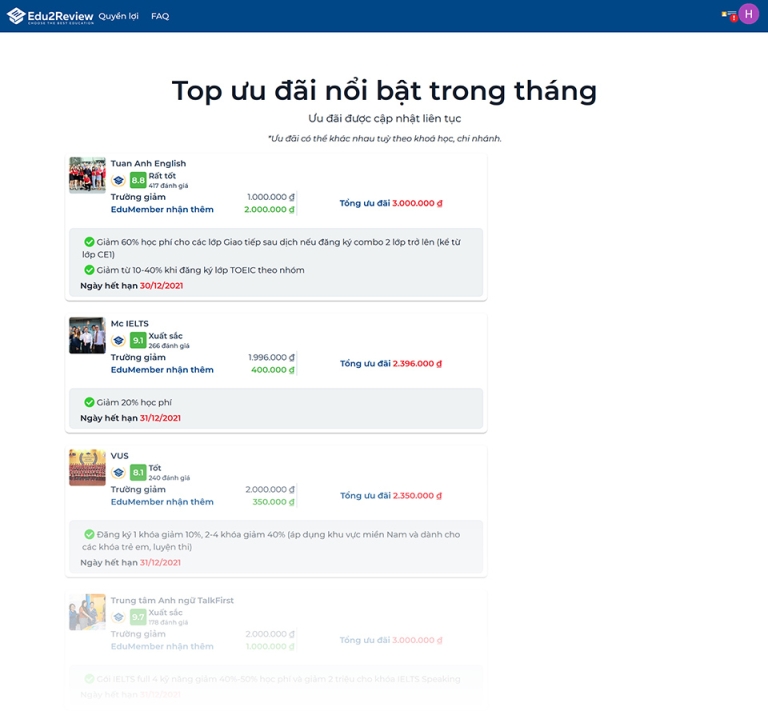The image size is (768, 711).
Task: Click the notification flag icon beside the avatar
Action: click(x=729, y=16)
